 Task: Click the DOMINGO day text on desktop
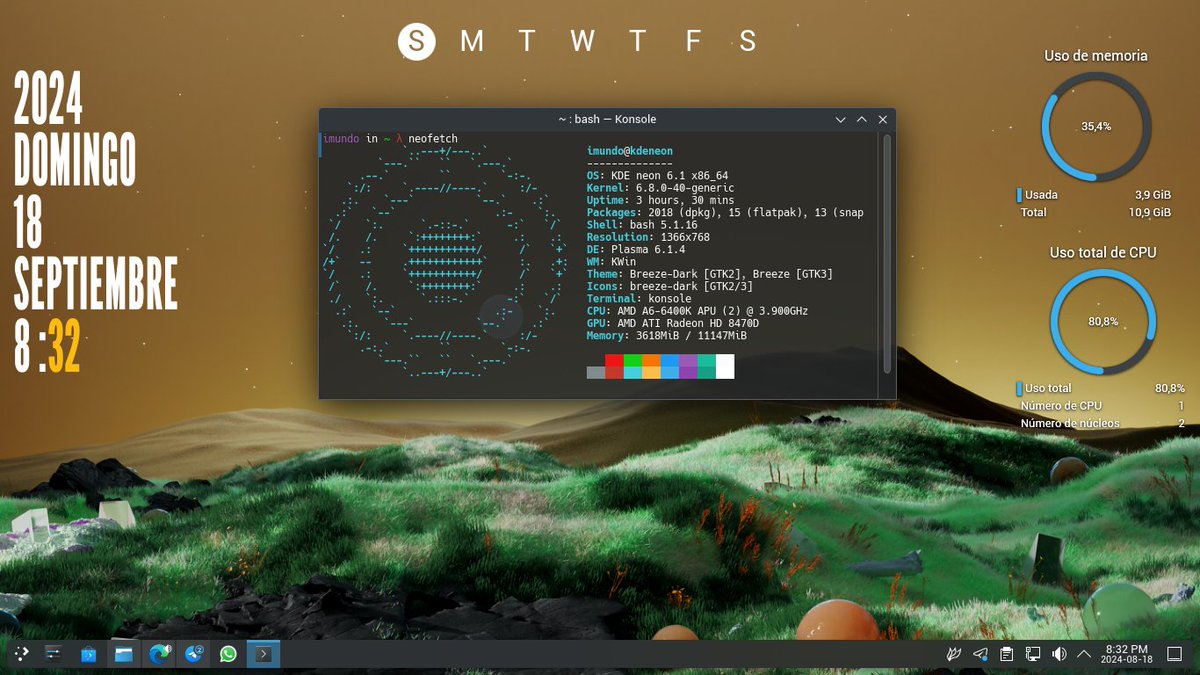click(x=75, y=160)
